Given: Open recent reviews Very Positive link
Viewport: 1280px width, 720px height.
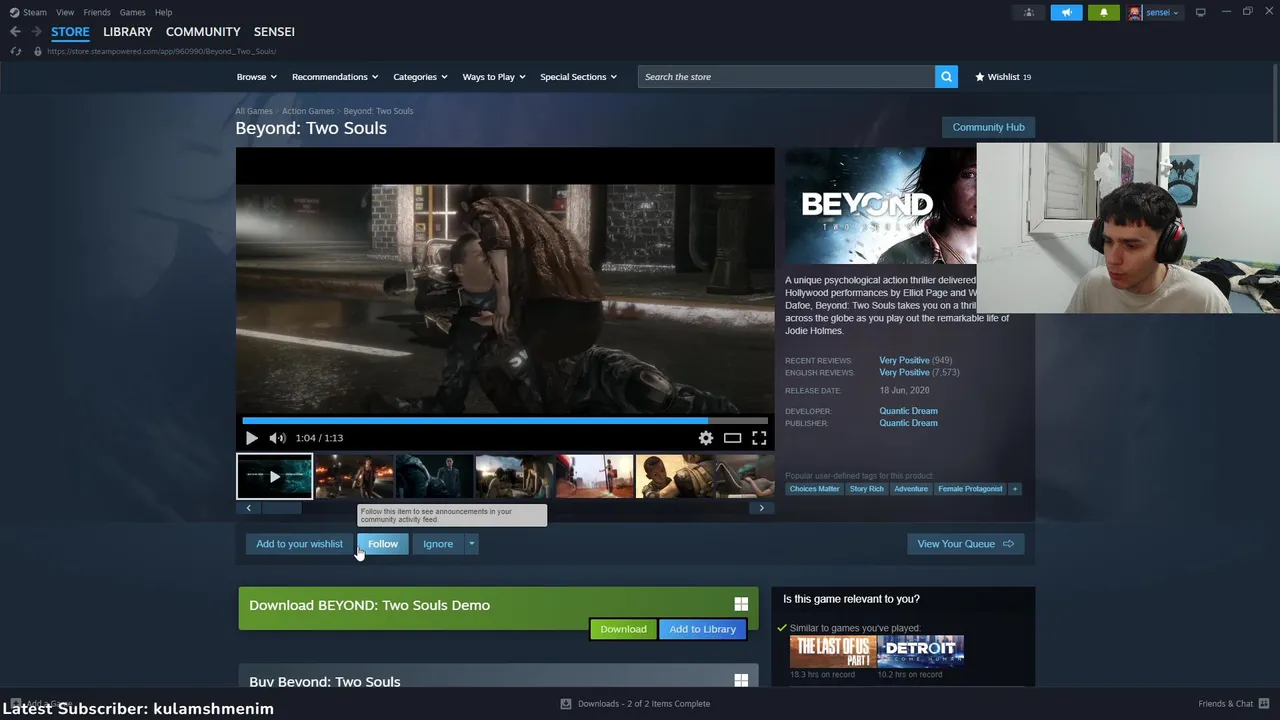Looking at the screenshot, I should (x=904, y=360).
